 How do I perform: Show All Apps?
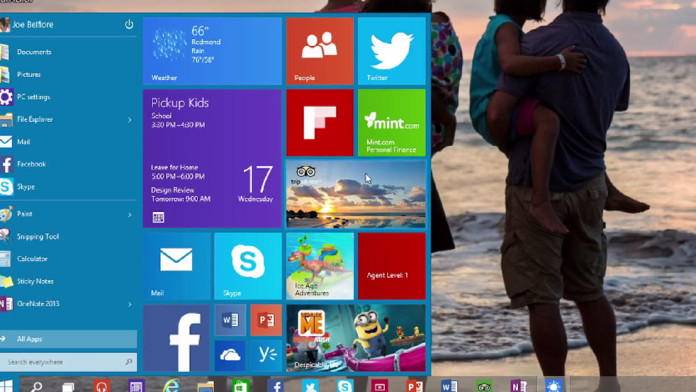tap(68, 339)
